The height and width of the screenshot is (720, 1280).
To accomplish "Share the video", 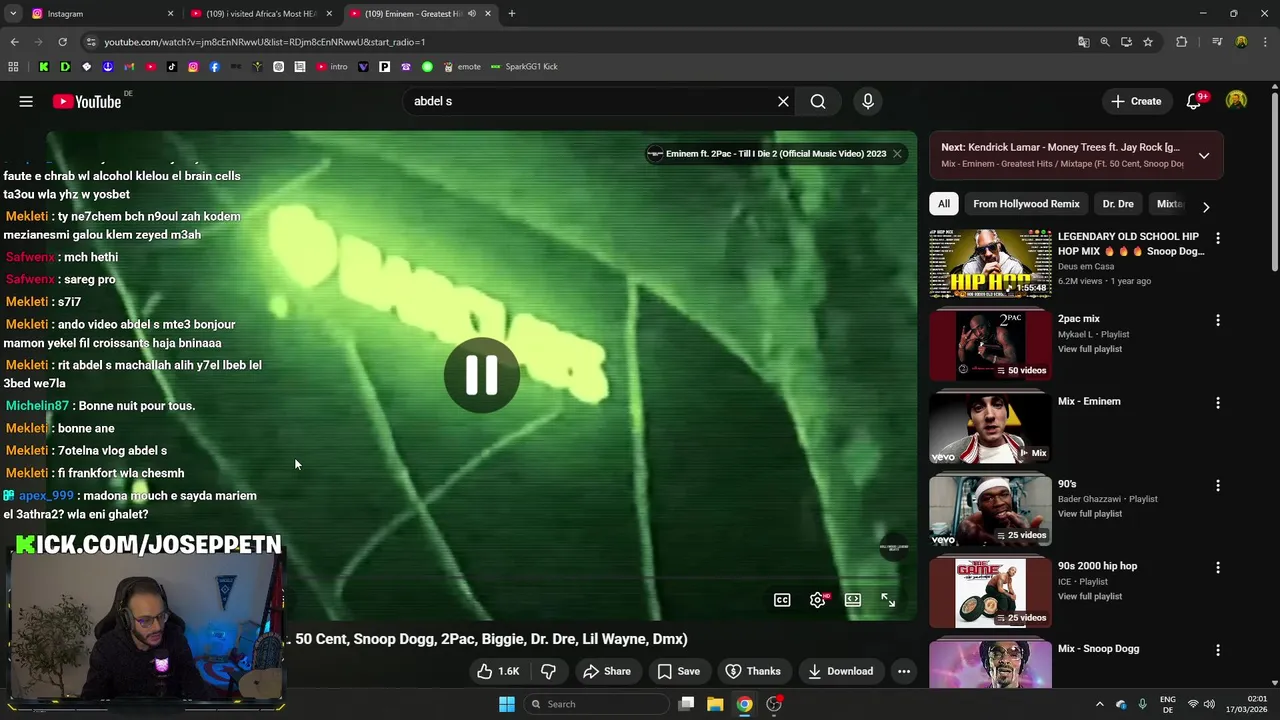I will (607, 671).
